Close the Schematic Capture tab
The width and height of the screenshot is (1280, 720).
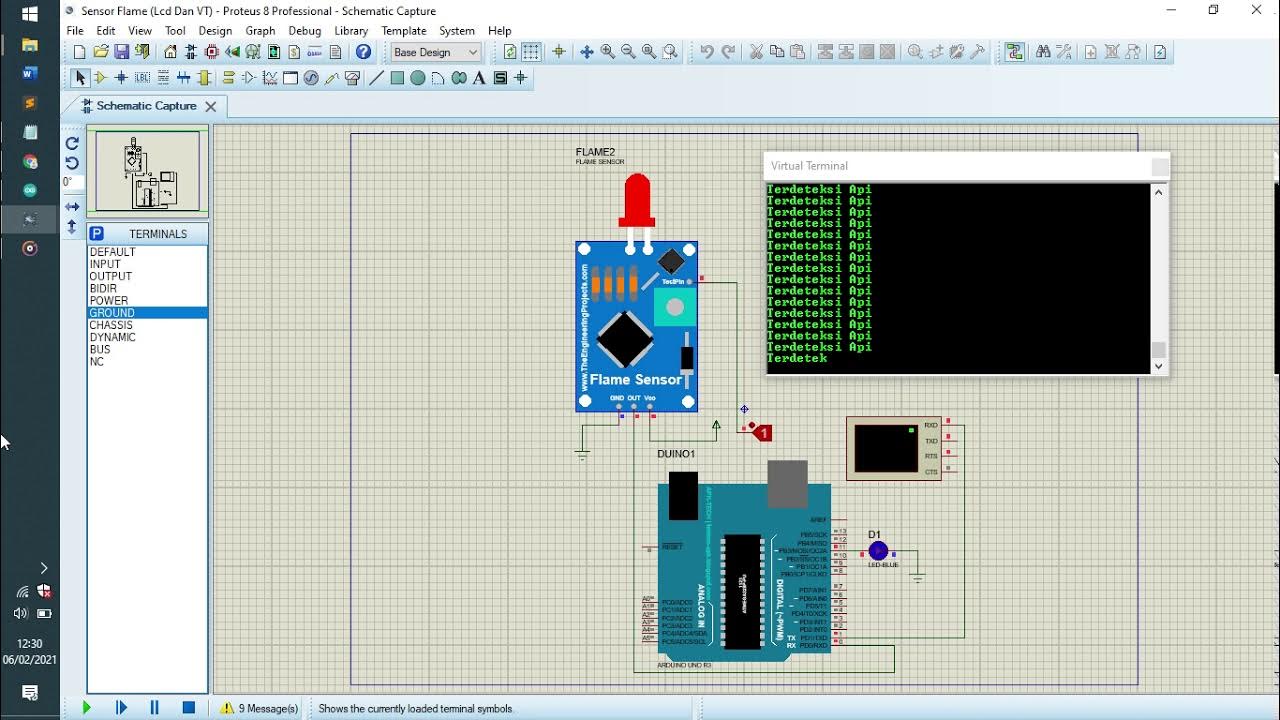(x=211, y=106)
